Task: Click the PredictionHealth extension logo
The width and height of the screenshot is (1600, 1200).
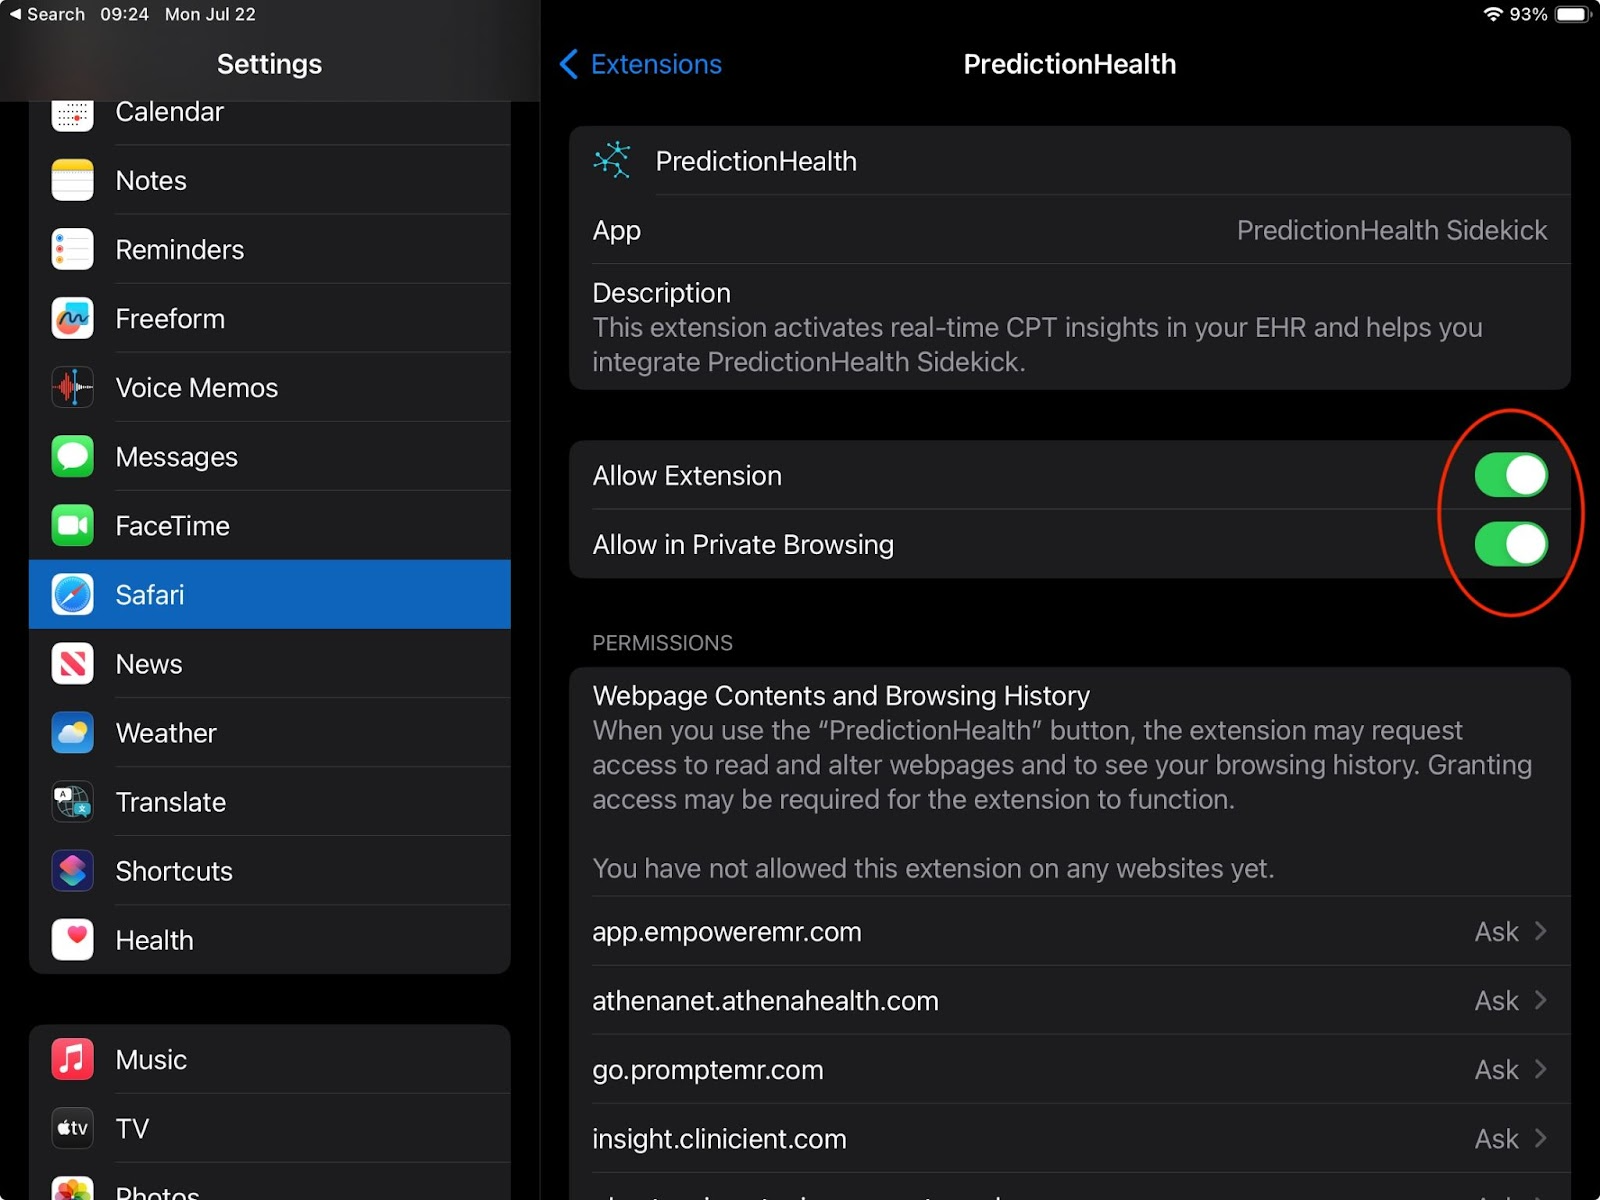Action: 612,160
